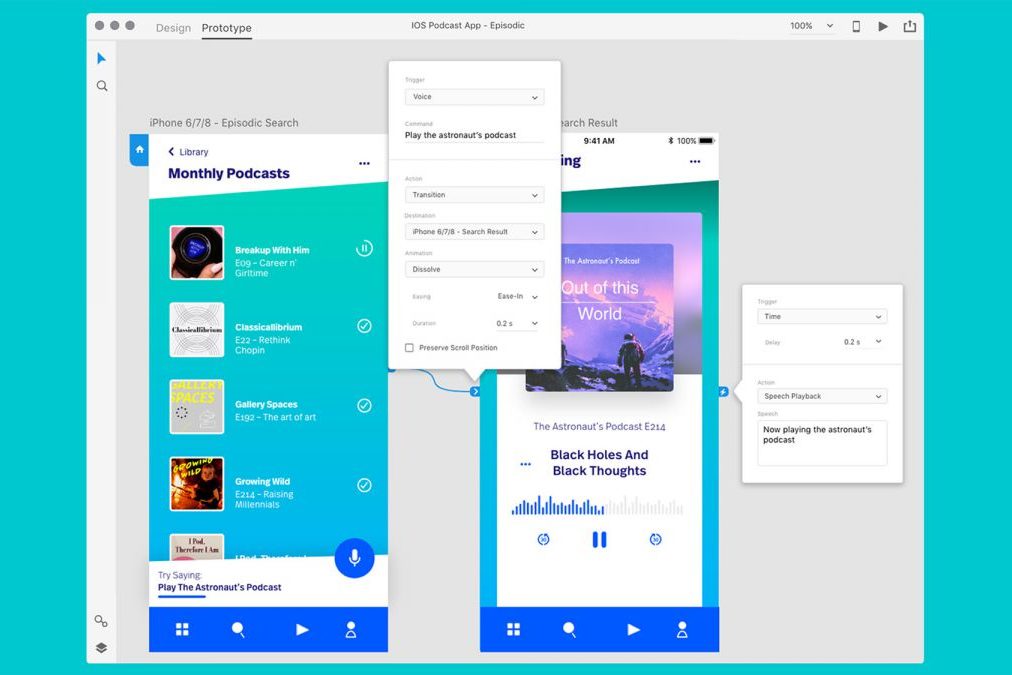Click the profile icon in Episodic Search artboard

(351, 630)
